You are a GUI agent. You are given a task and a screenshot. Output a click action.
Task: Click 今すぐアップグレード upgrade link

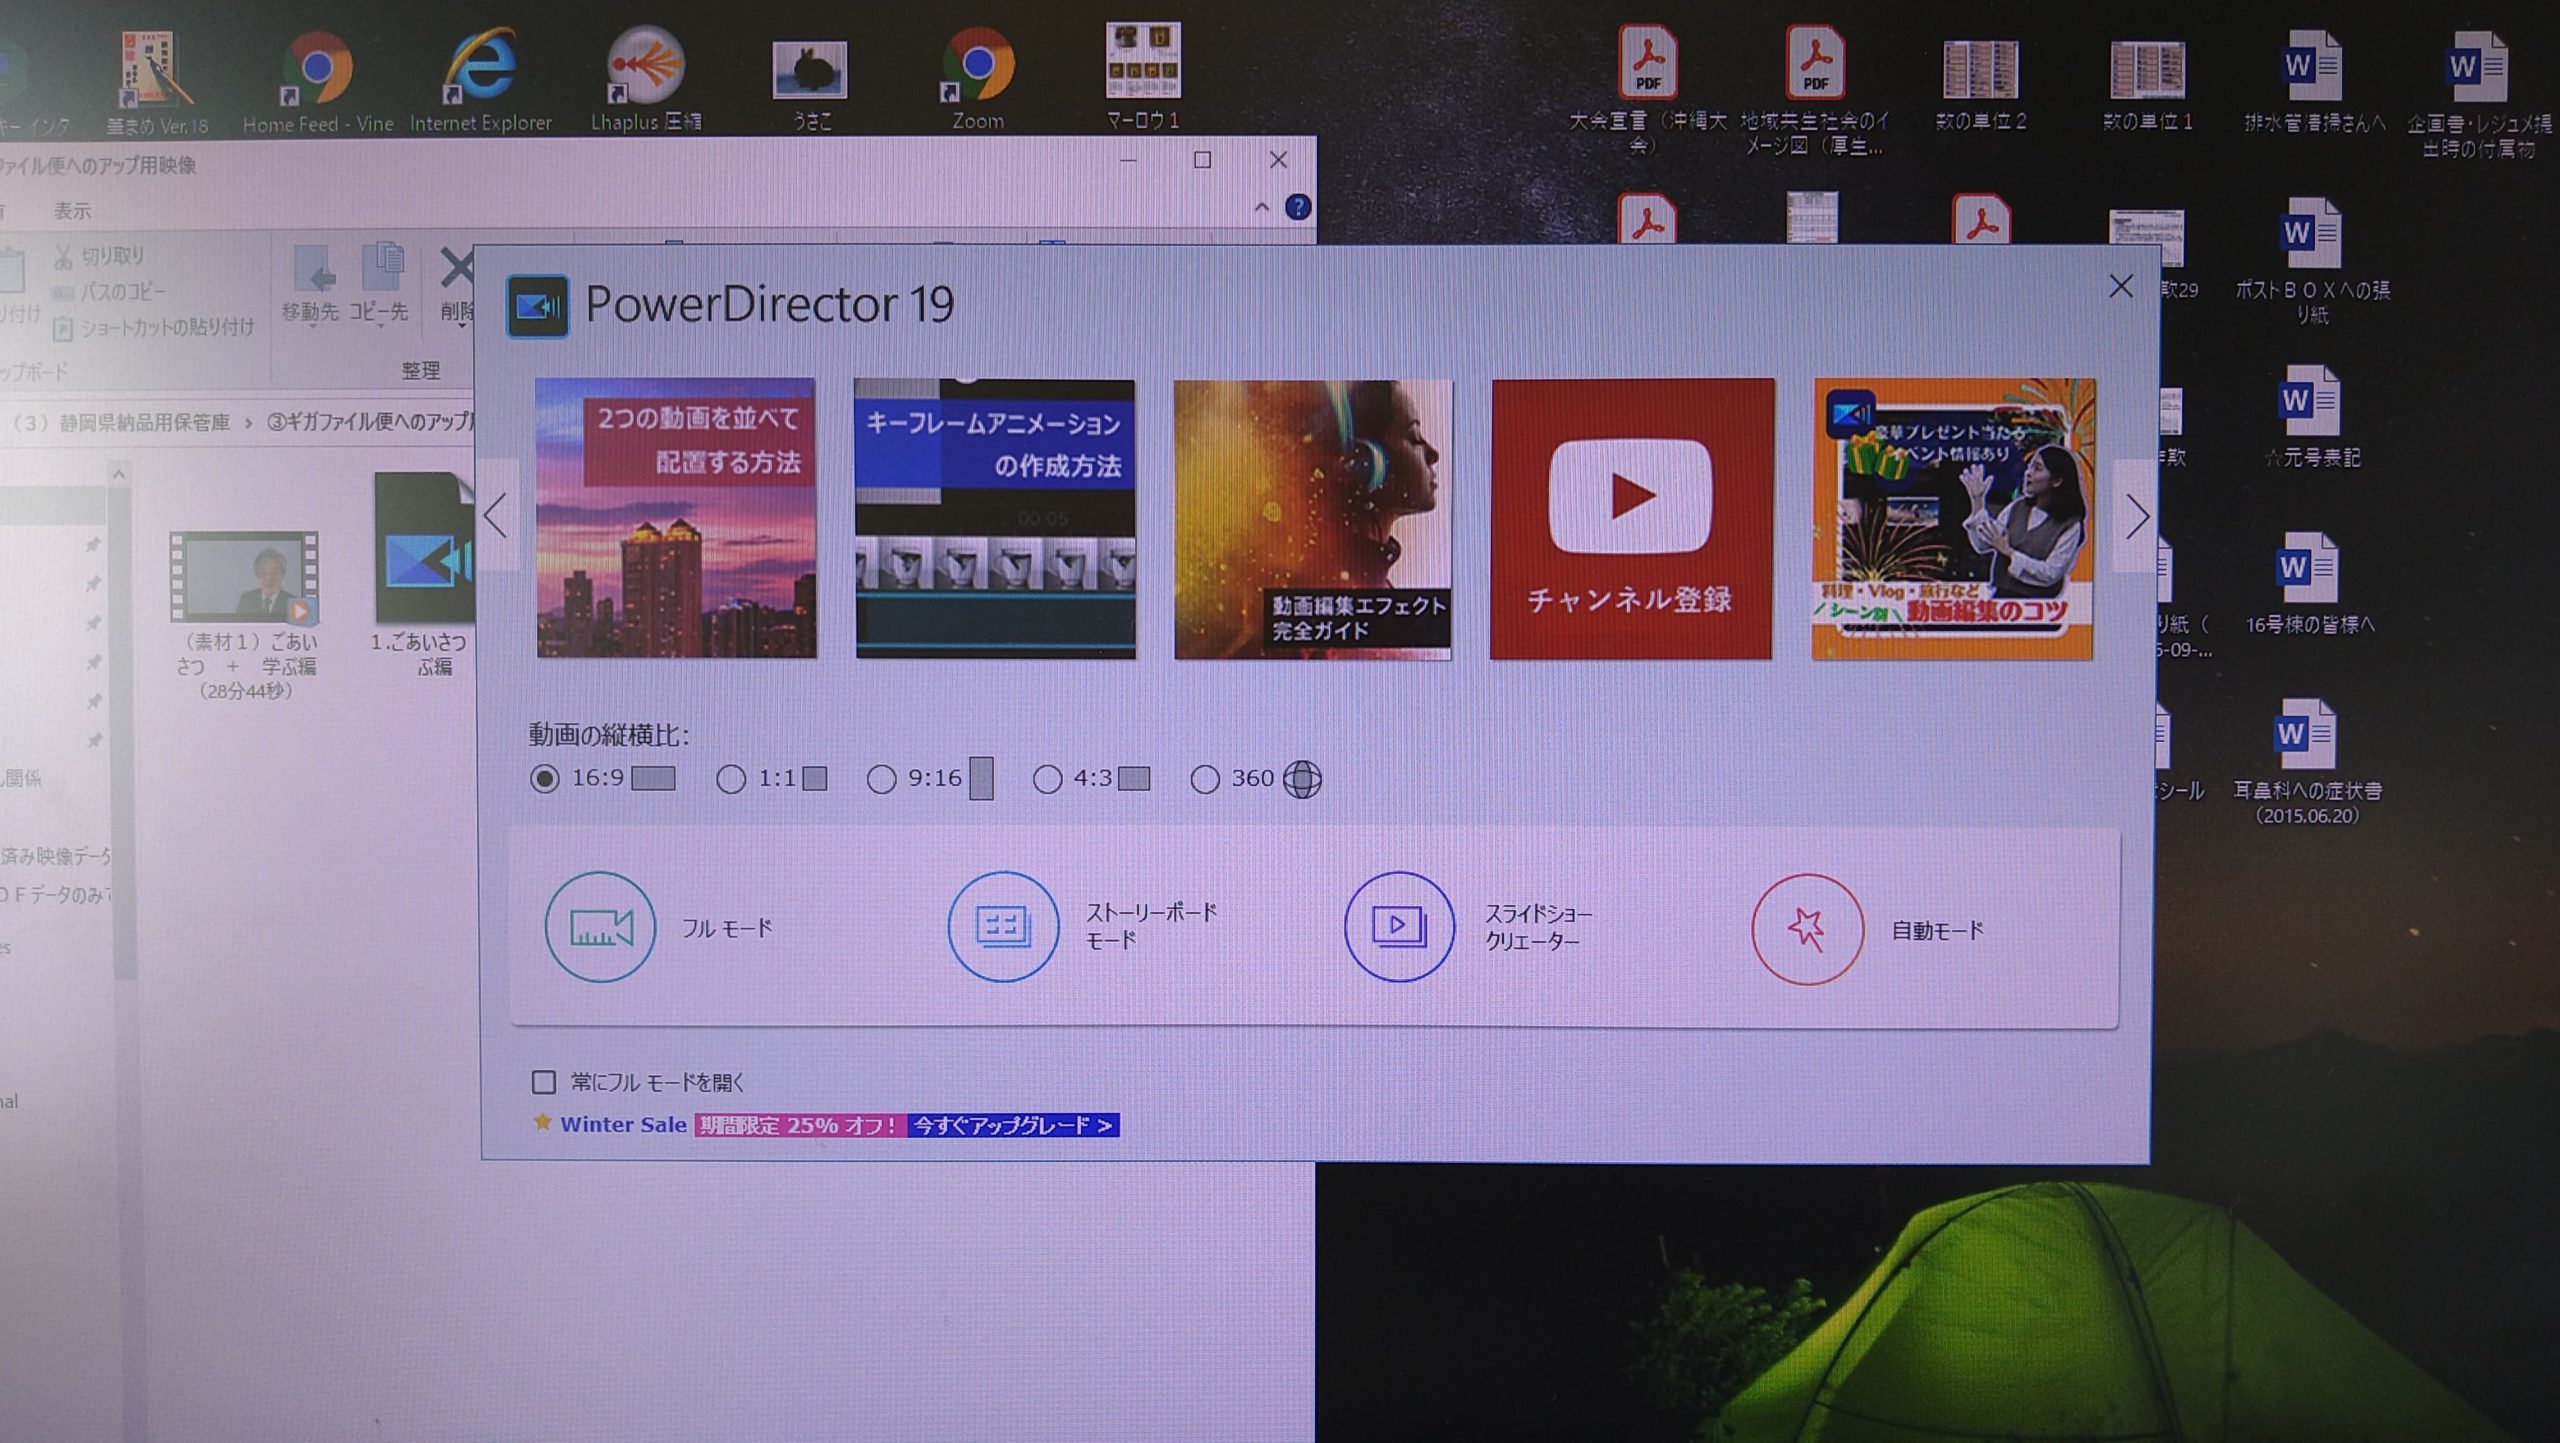(1013, 1125)
